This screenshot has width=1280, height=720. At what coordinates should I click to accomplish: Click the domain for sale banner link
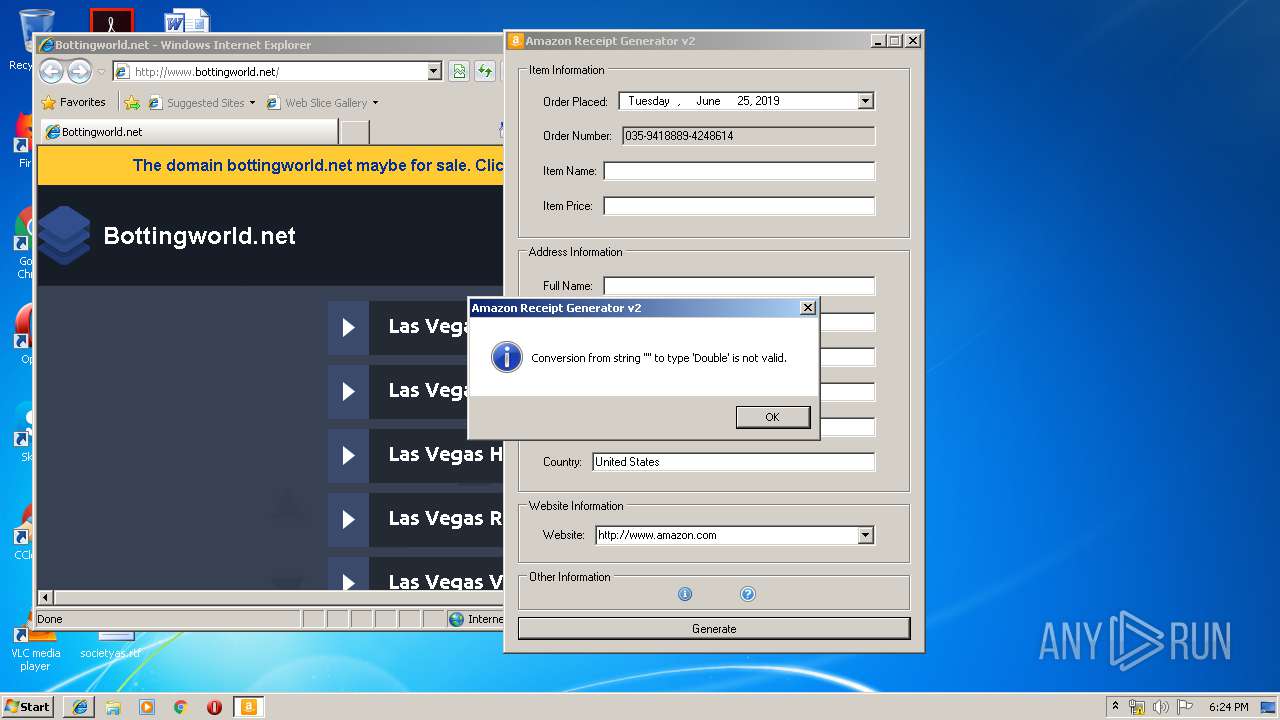tap(318, 165)
